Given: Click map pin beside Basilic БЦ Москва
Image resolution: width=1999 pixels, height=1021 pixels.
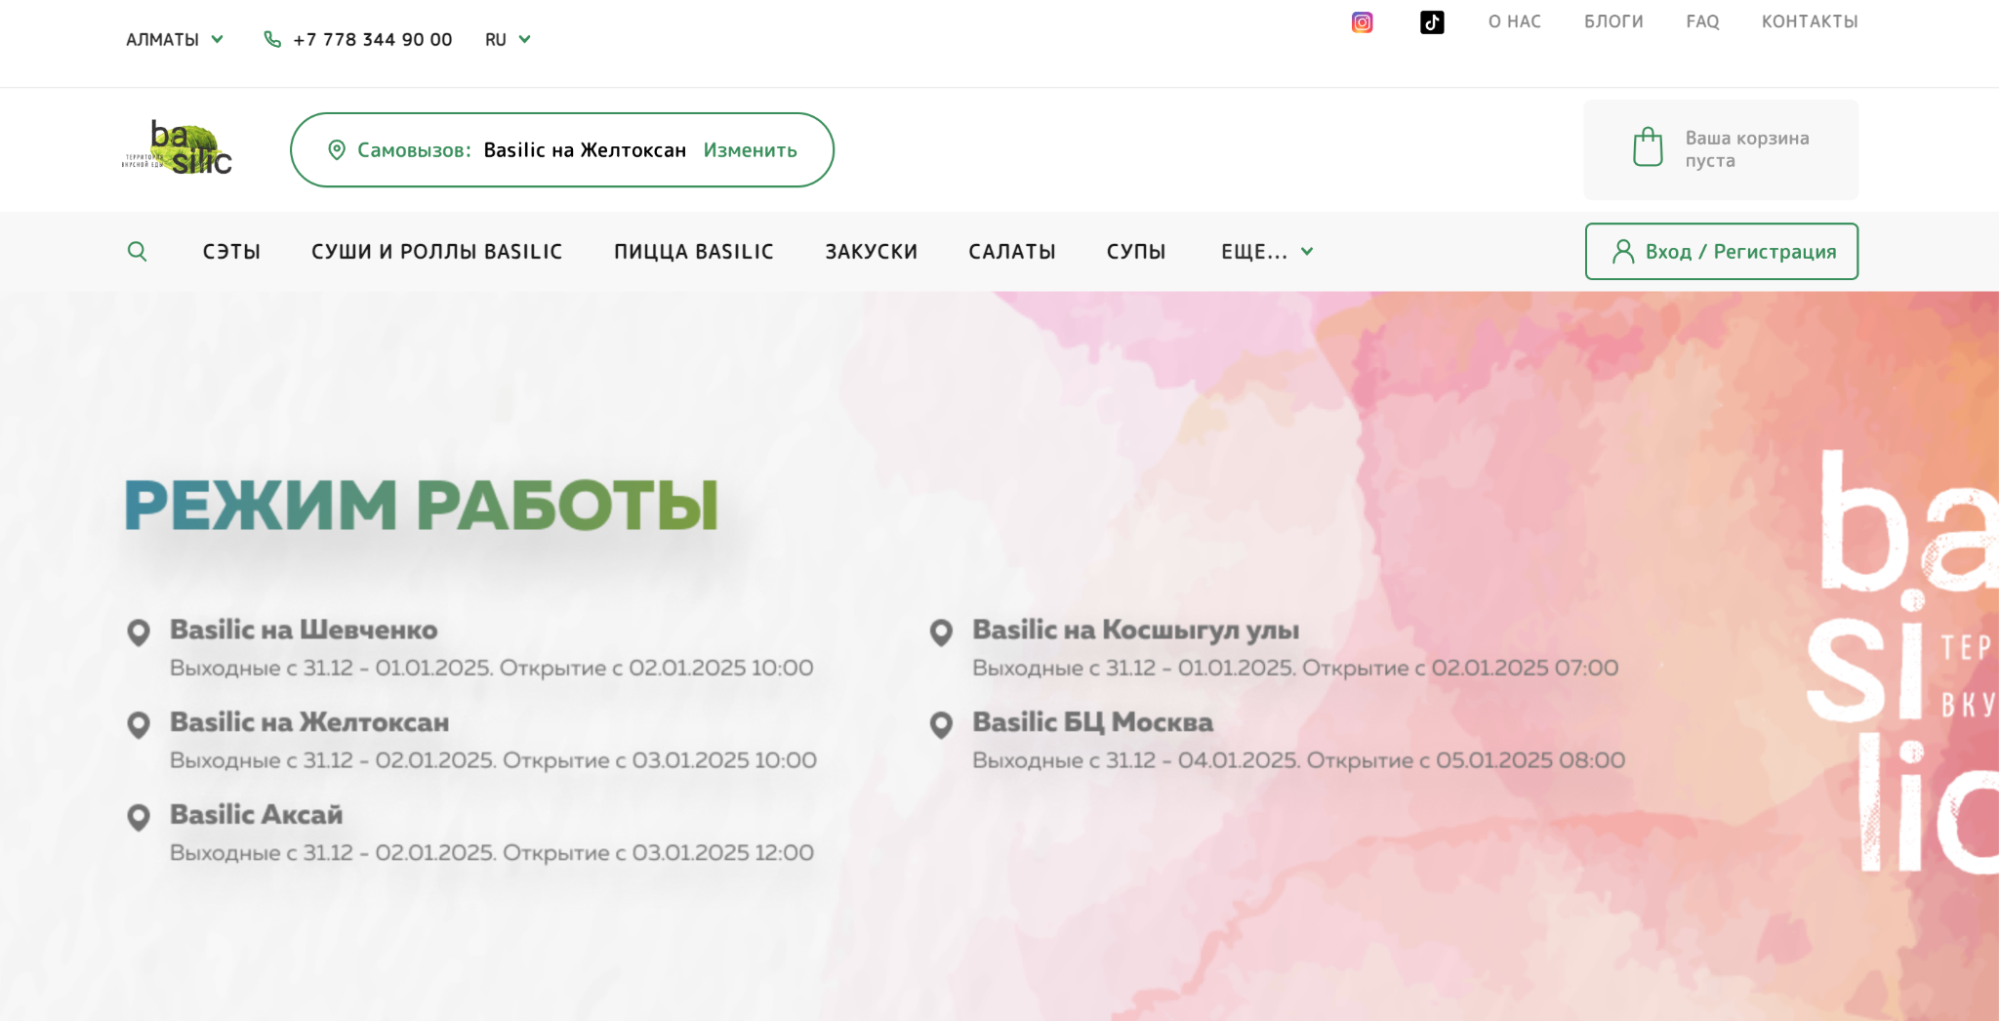Looking at the screenshot, I should [941, 725].
